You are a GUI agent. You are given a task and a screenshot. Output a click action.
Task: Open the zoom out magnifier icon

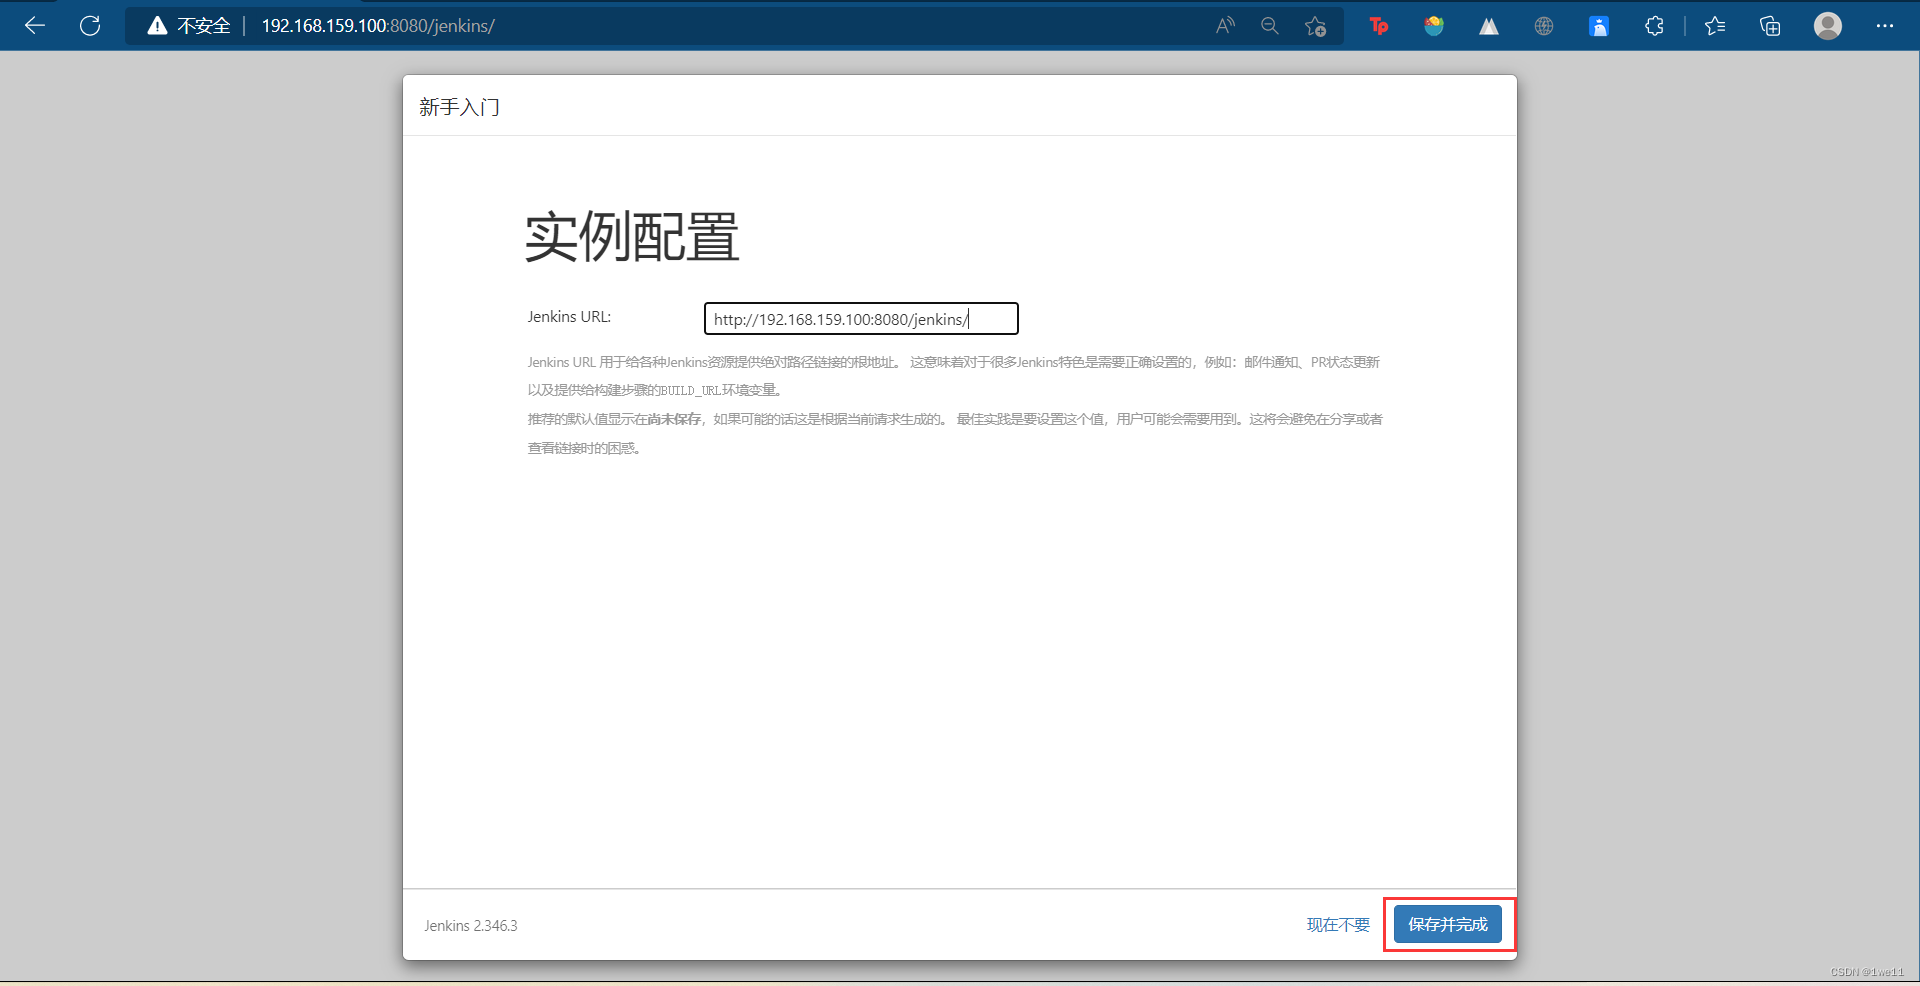pyautogui.click(x=1270, y=26)
